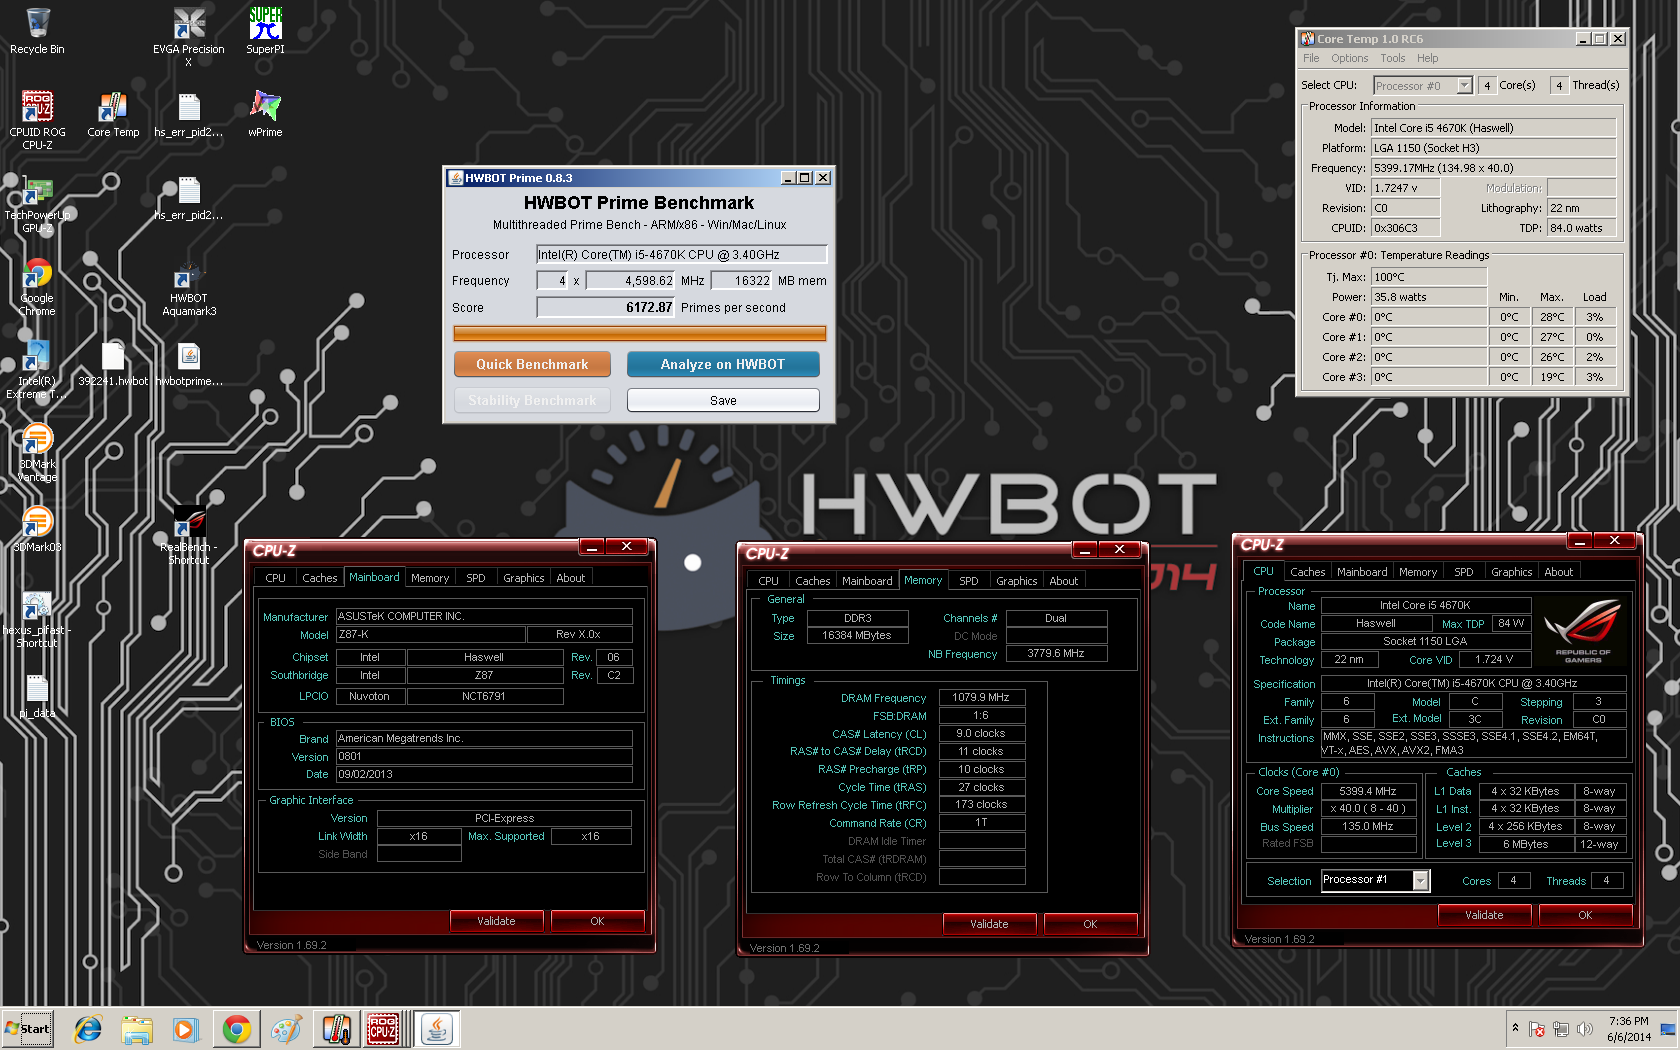Open Core Temp desktop icon
This screenshot has width=1680, height=1050.
tap(113, 113)
